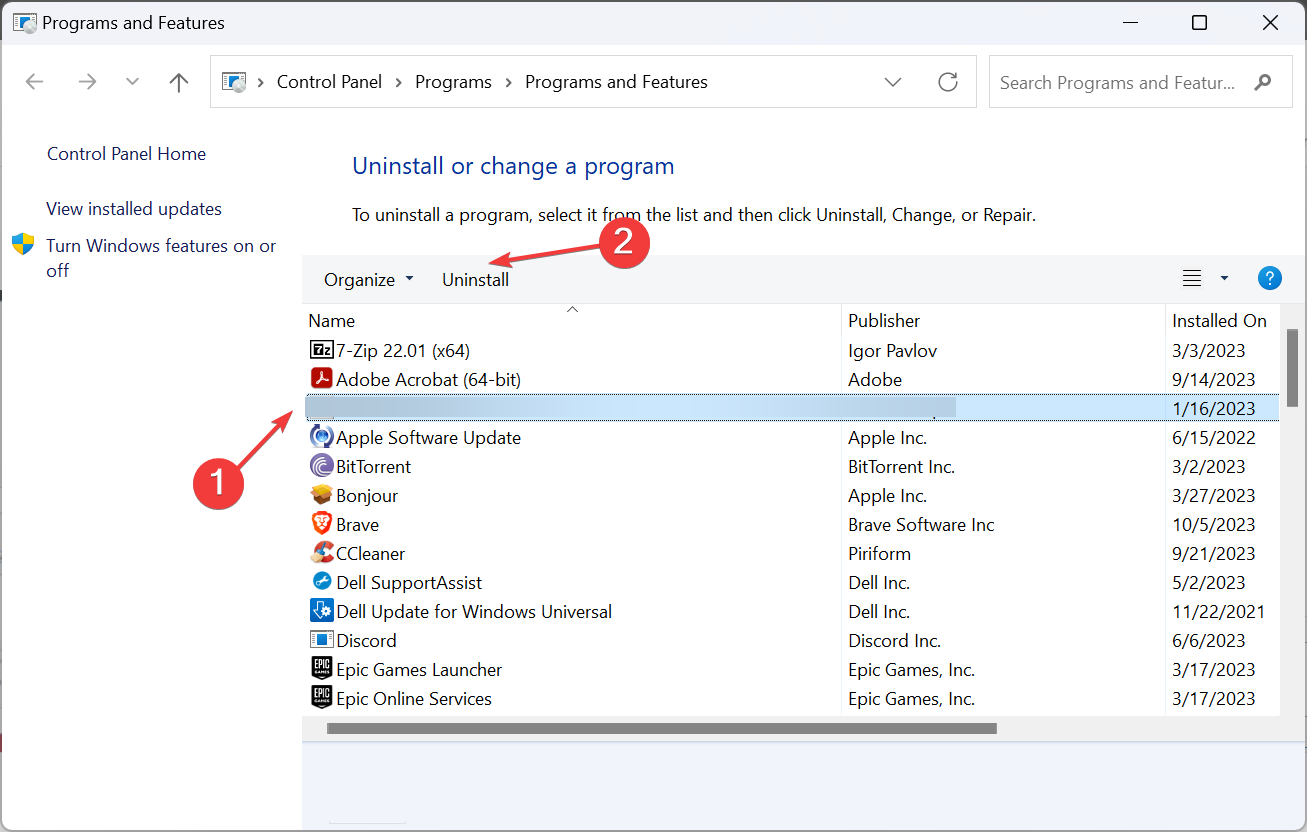Open View installed updates link
This screenshot has width=1307, height=832.
pos(134,209)
